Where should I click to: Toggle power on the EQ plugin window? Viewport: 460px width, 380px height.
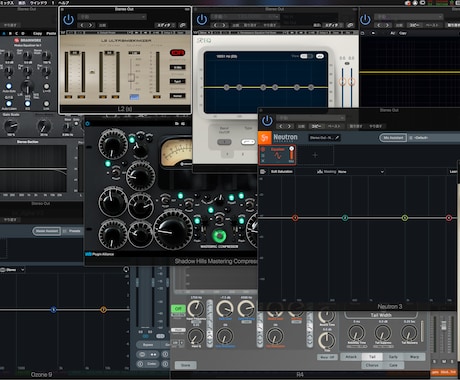[202, 20]
